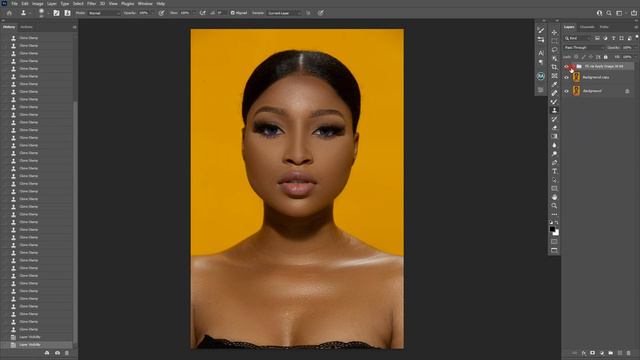Switch to the Actions tab
This screenshot has height=360, width=640.
27,27
